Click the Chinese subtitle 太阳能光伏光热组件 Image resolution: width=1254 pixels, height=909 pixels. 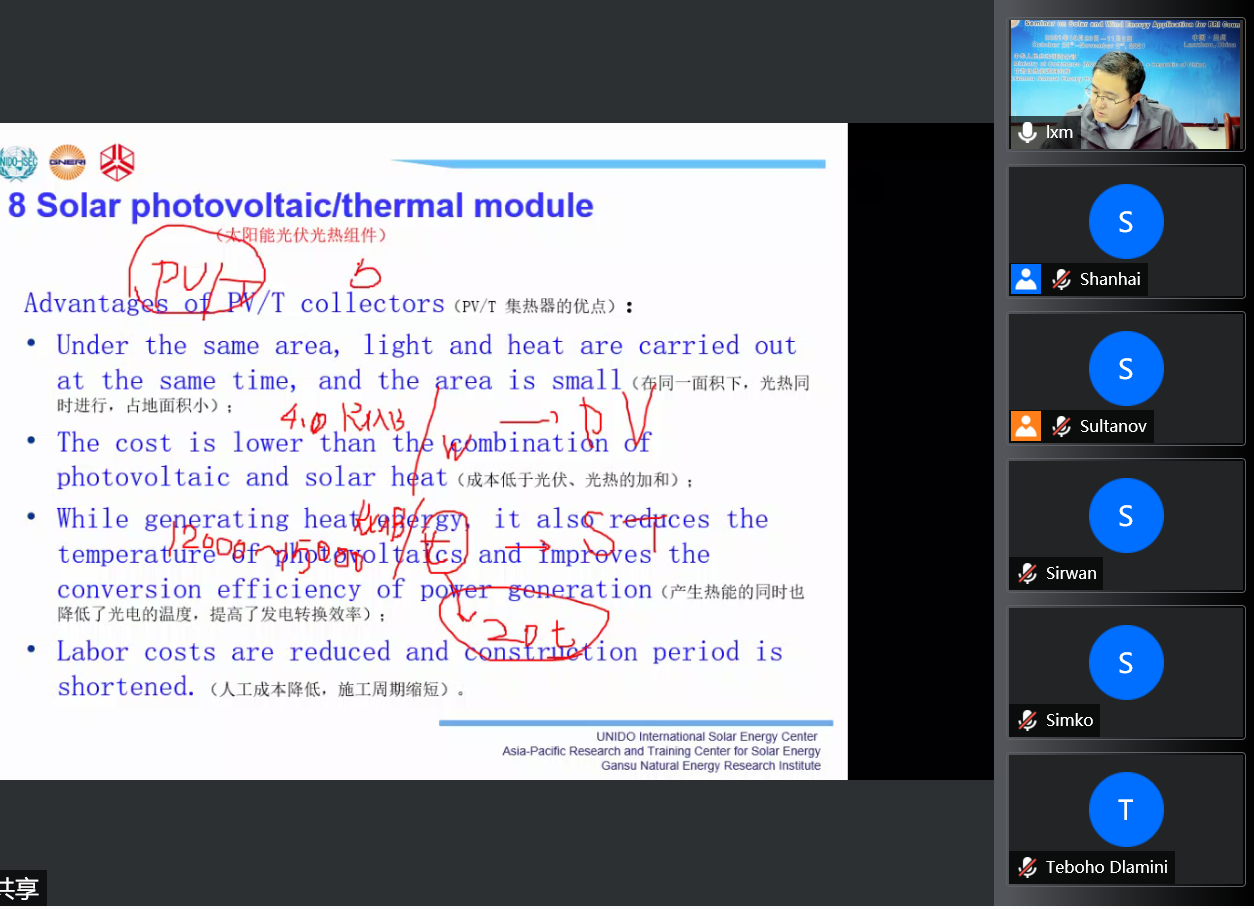[x=300, y=236]
